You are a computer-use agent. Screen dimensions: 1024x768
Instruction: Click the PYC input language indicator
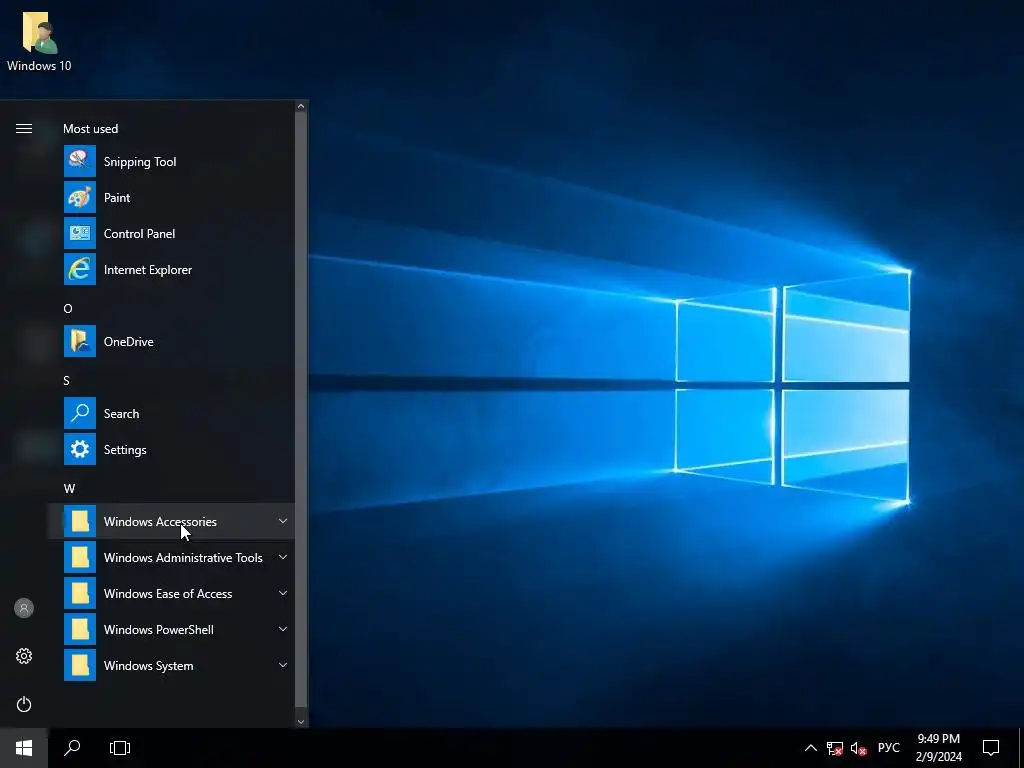(x=888, y=748)
